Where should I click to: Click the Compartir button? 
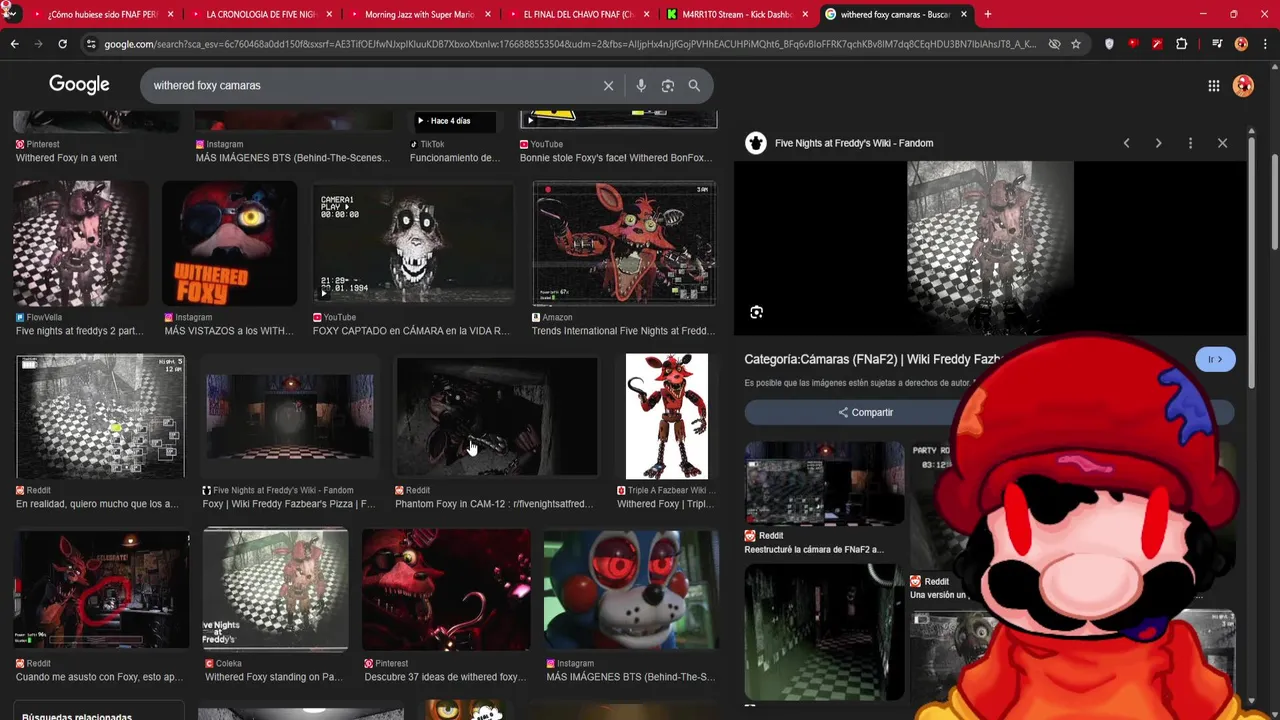coord(866,412)
